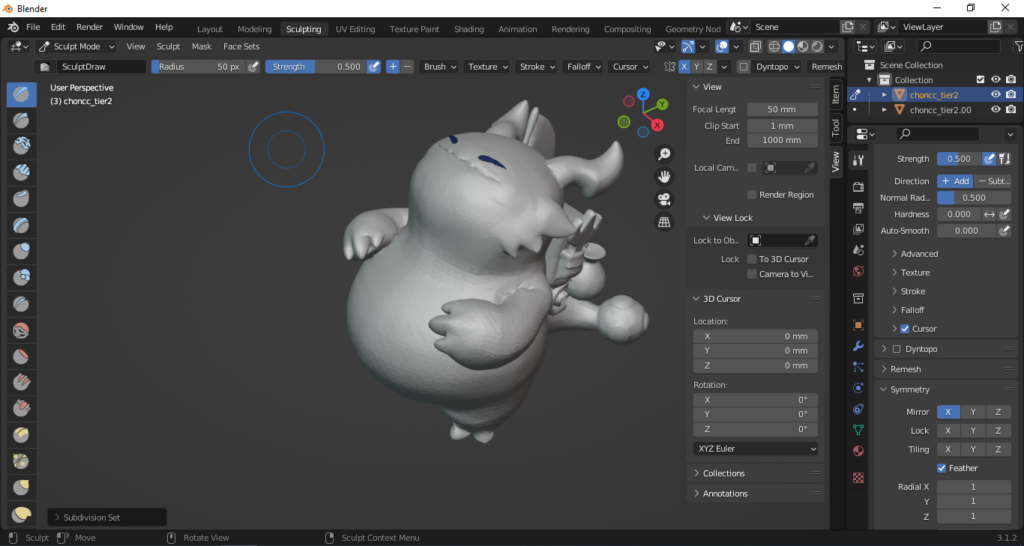The image size is (1024, 546).
Task: Click the SculptDraw brush name field
Action: tap(101, 67)
